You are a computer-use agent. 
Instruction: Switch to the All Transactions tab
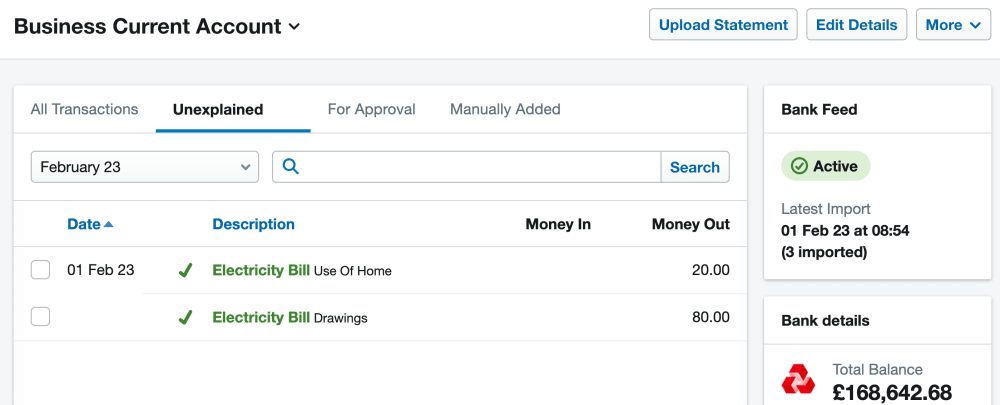pos(84,109)
